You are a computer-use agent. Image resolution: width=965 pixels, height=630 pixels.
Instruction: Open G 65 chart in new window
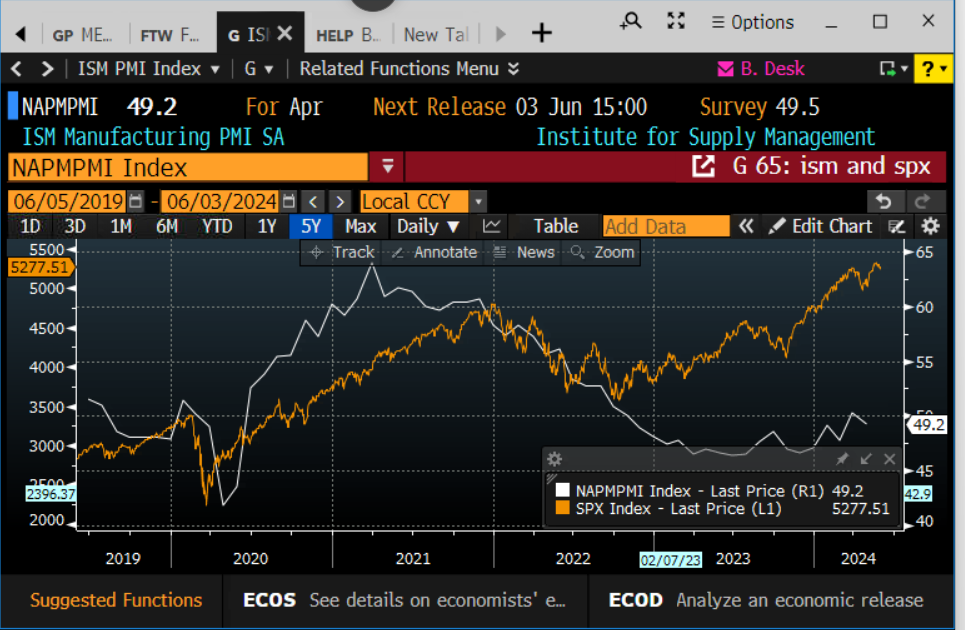pyautogui.click(x=704, y=167)
